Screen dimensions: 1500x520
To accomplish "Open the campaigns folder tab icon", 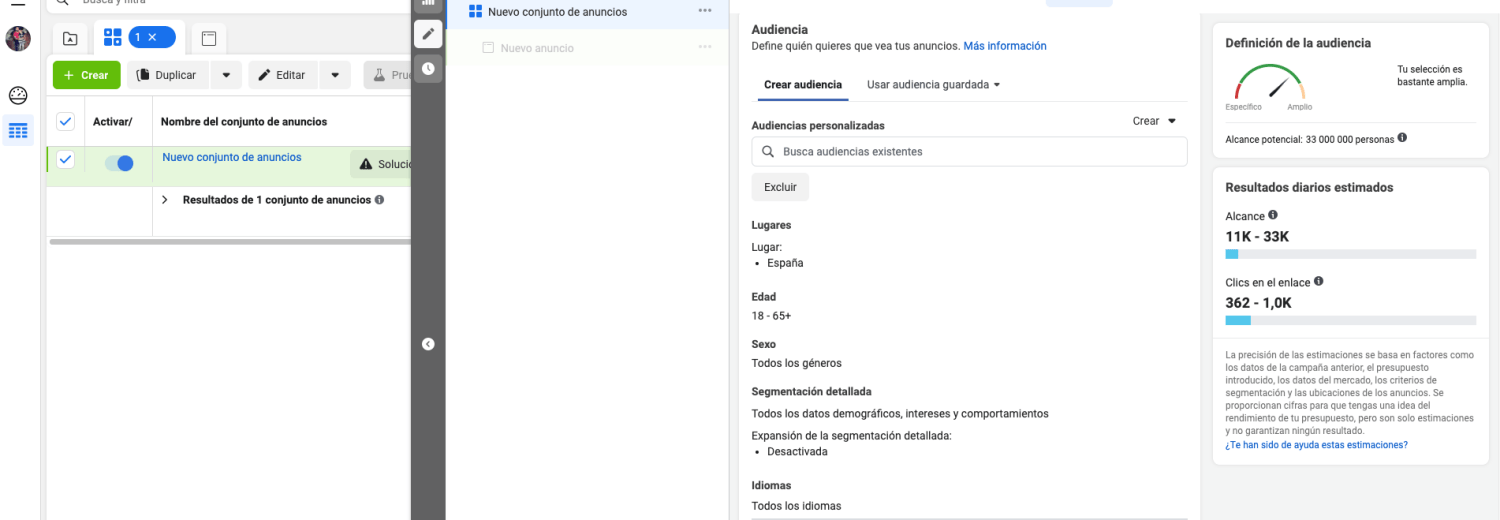I will [70, 38].
